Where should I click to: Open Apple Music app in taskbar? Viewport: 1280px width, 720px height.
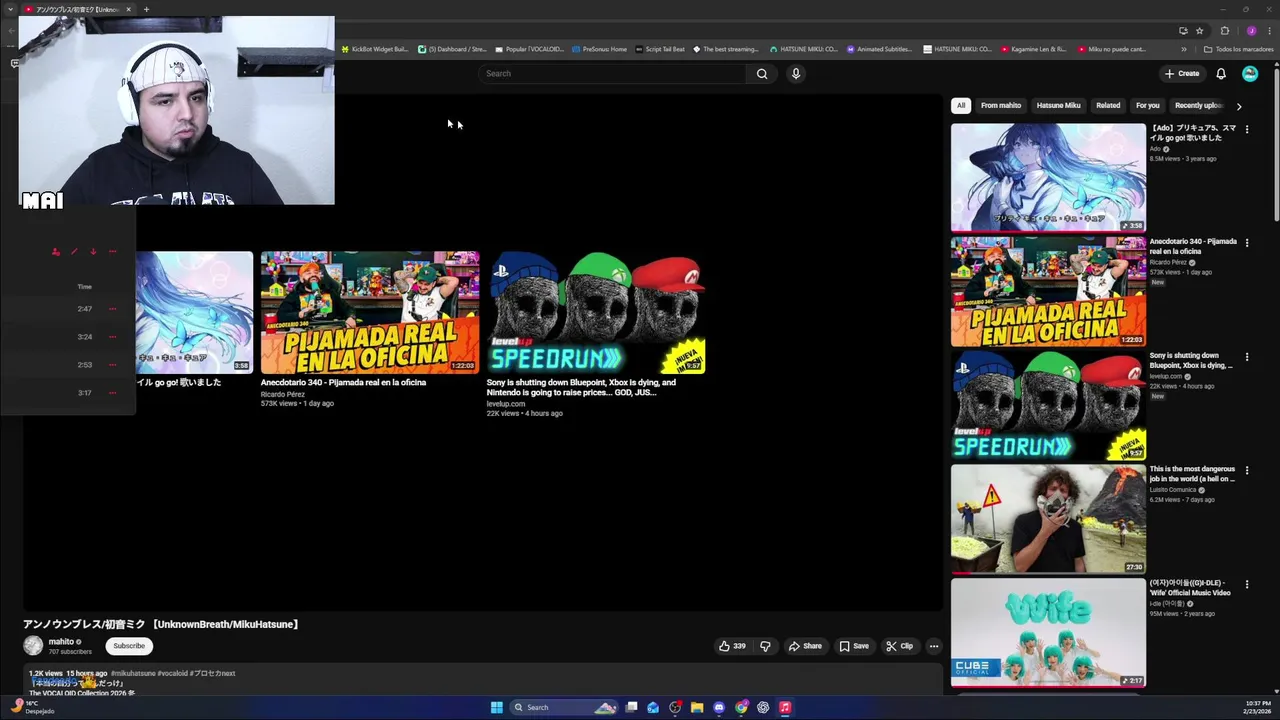click(785, 707)
